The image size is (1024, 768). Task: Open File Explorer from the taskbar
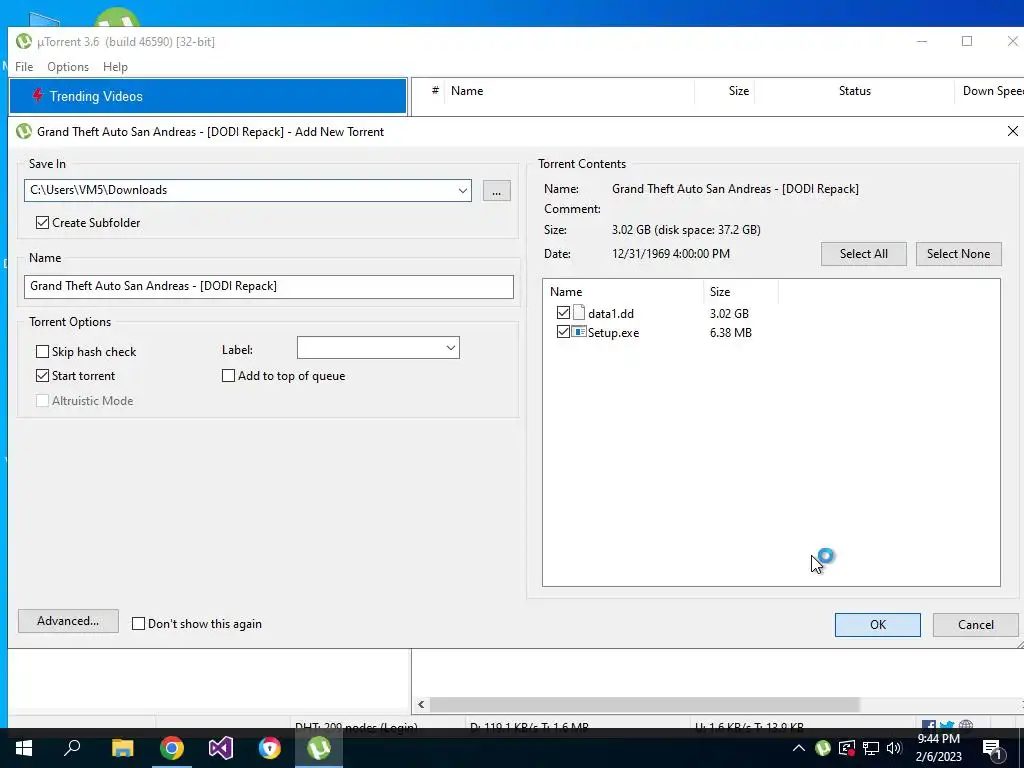point(122,748)
